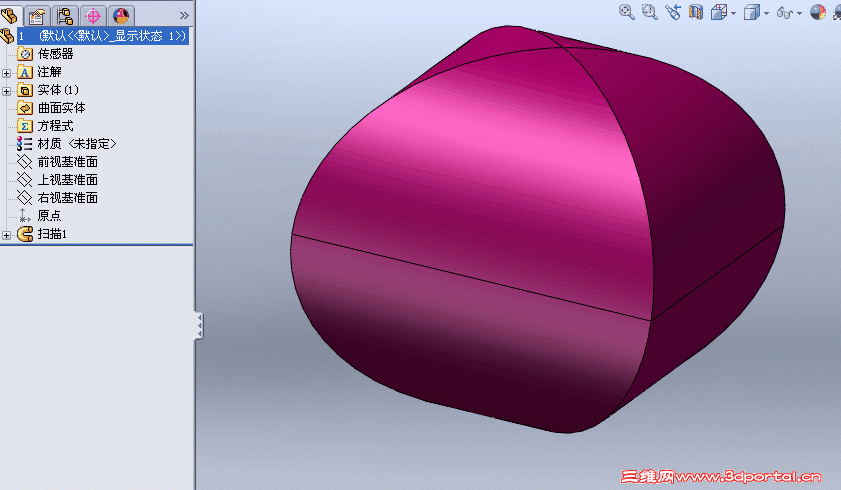This screenshot has width=841, height=490.
Task: Expand the 注解 annotations node
Action: [6, 73]
